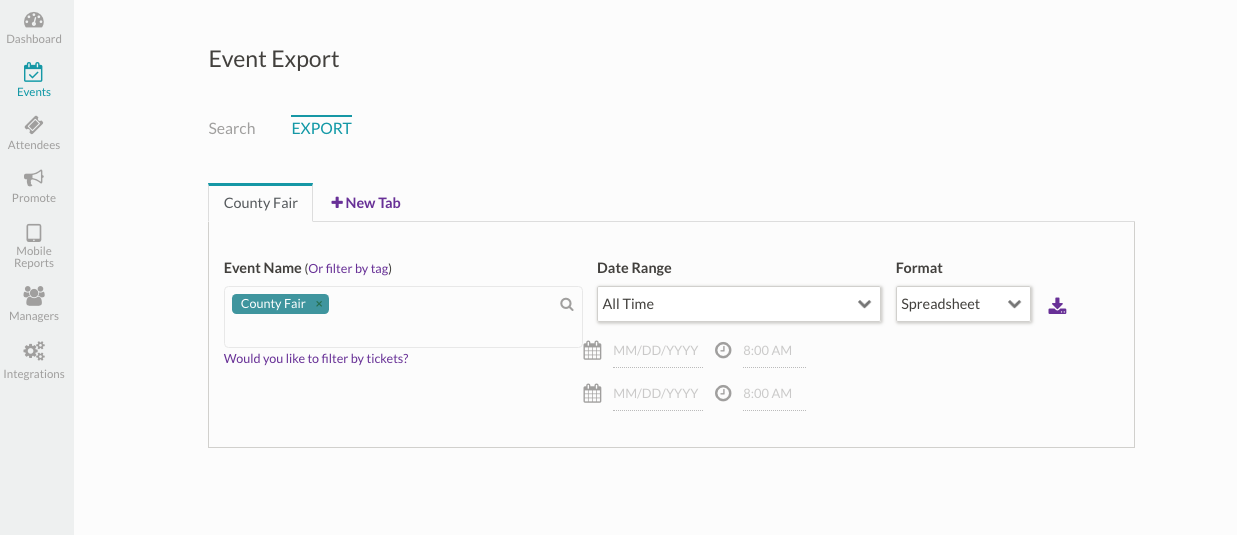This screenshot has height=535, width=1237.
Task: Switch to the Search tab
Action: [232, 129]
